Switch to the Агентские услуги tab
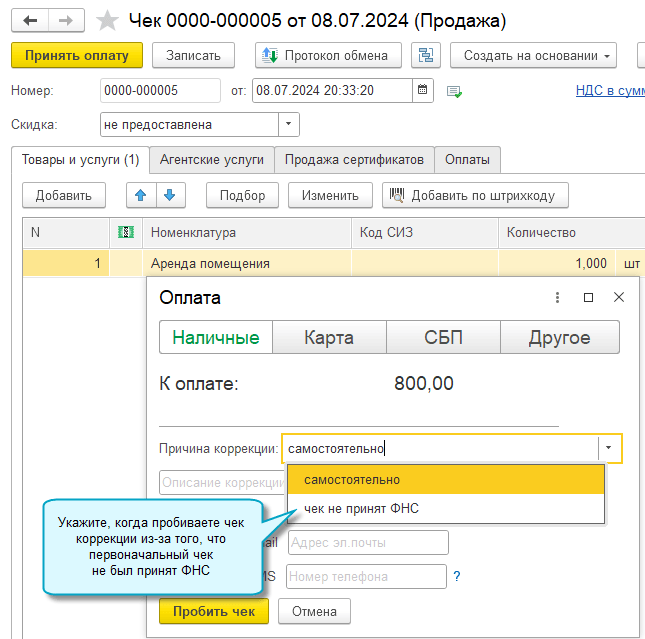Image resolution: width=645 pixels, height=639 pixels. click(212, 159)
